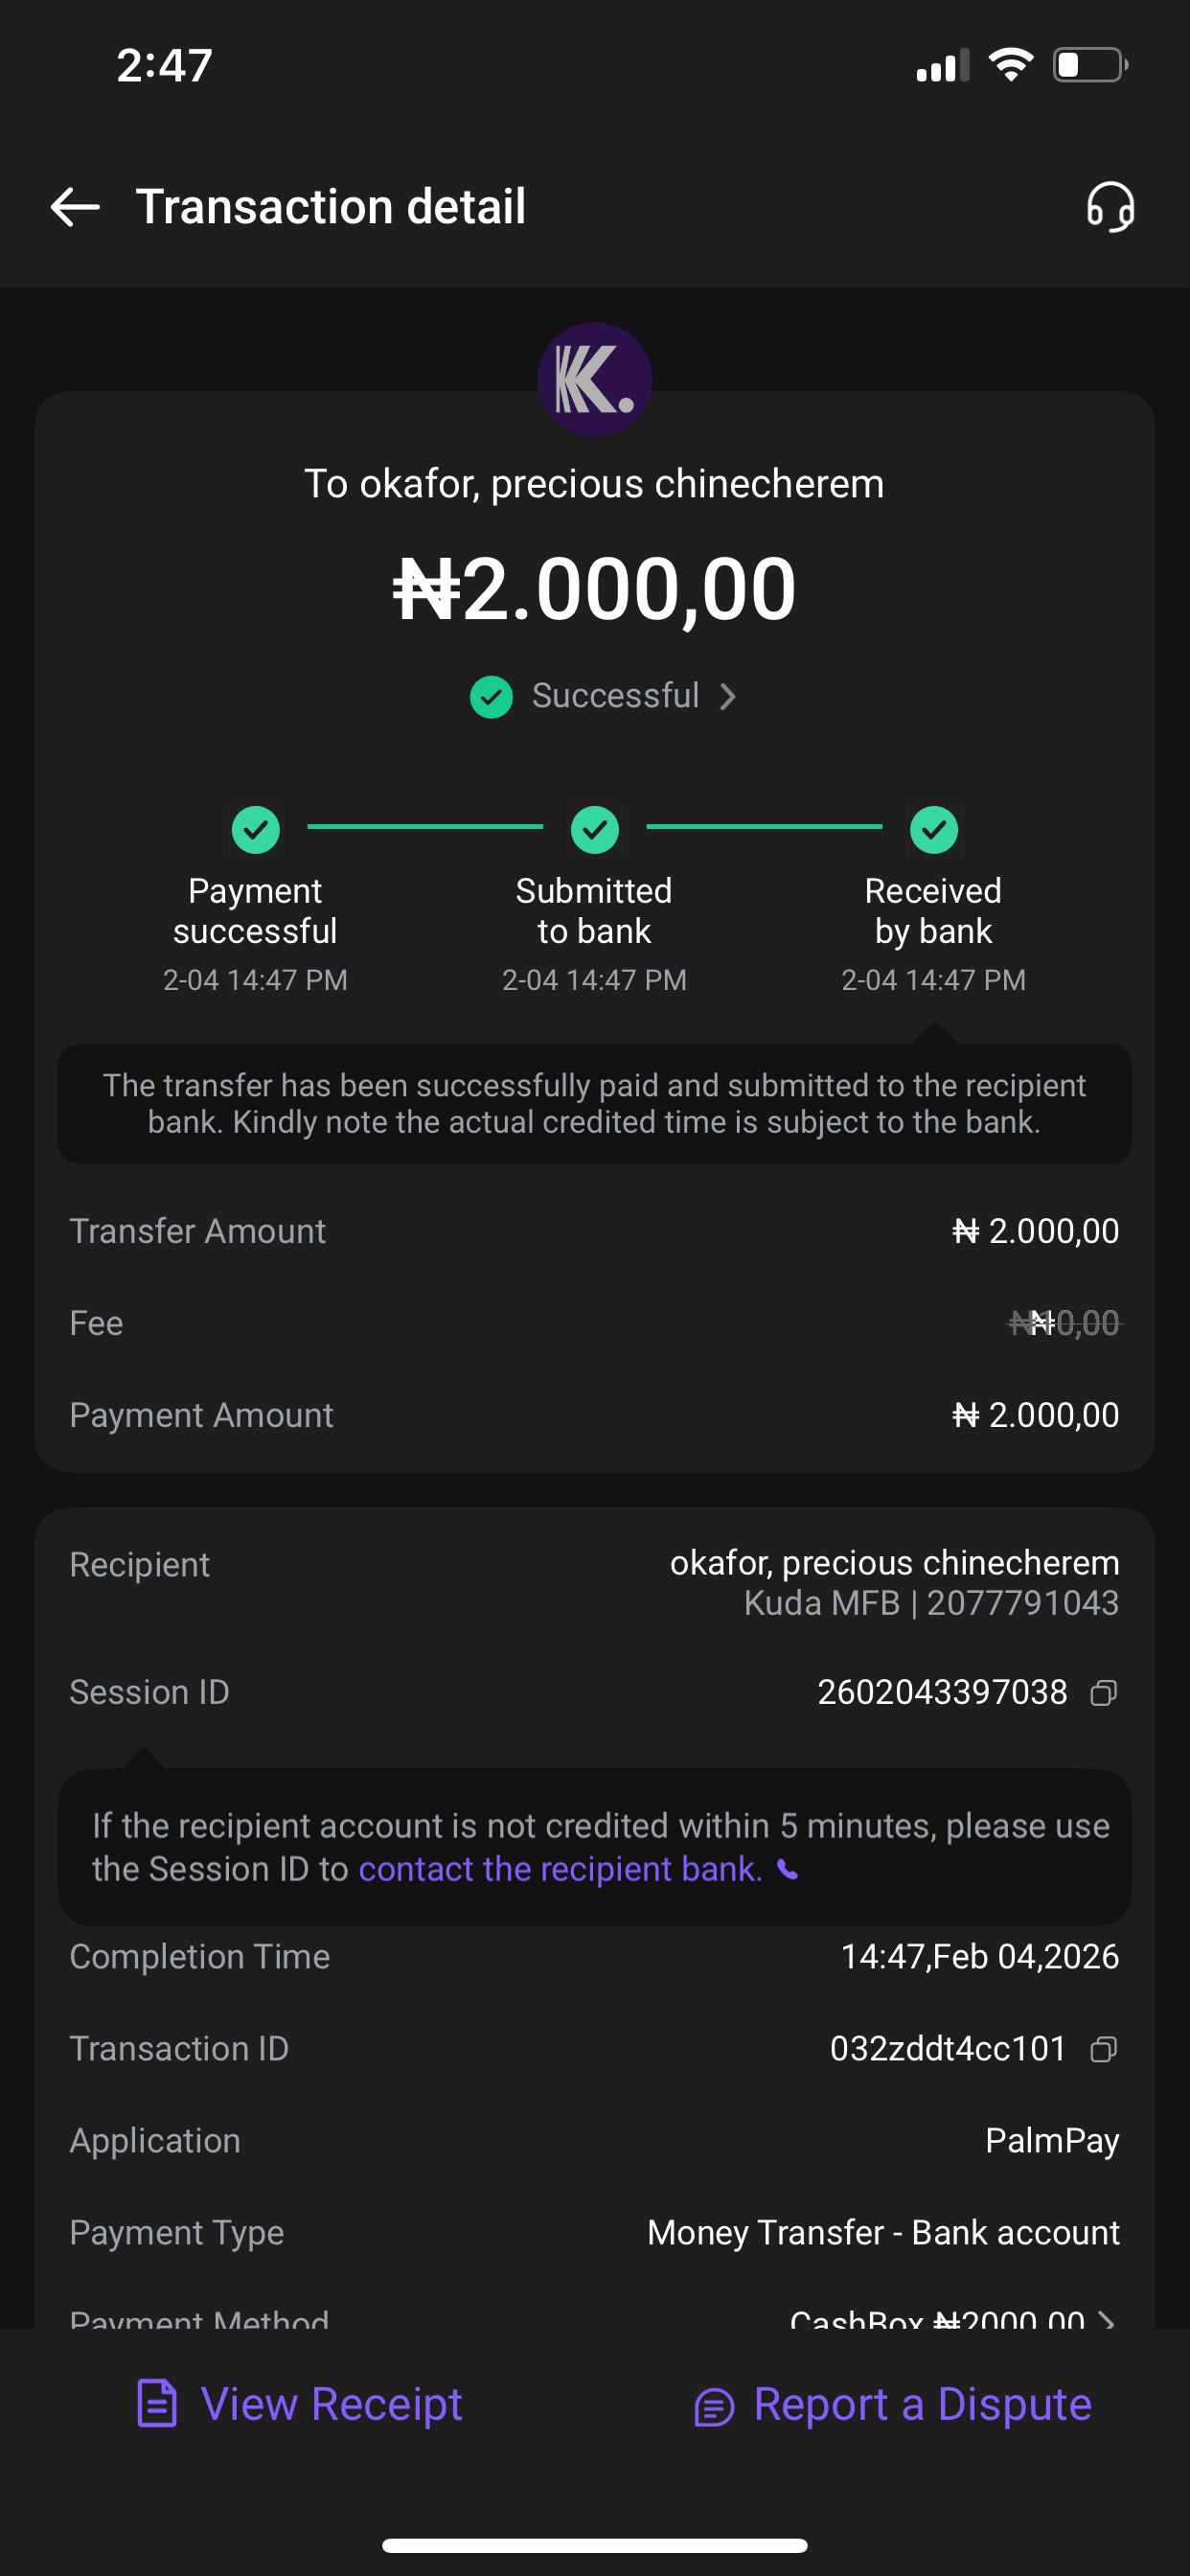
Task: Open View Receipt
Action: pos(331,2404)
